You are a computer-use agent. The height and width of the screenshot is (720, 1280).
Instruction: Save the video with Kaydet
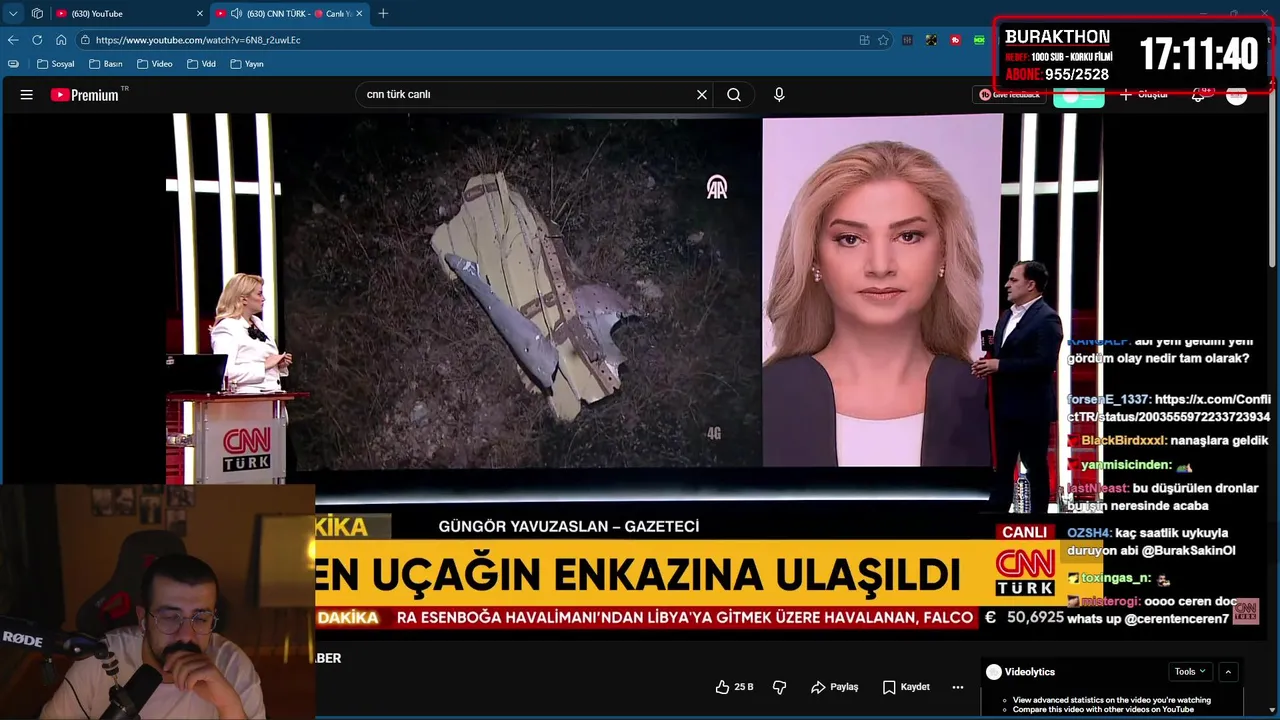point(906,687)
